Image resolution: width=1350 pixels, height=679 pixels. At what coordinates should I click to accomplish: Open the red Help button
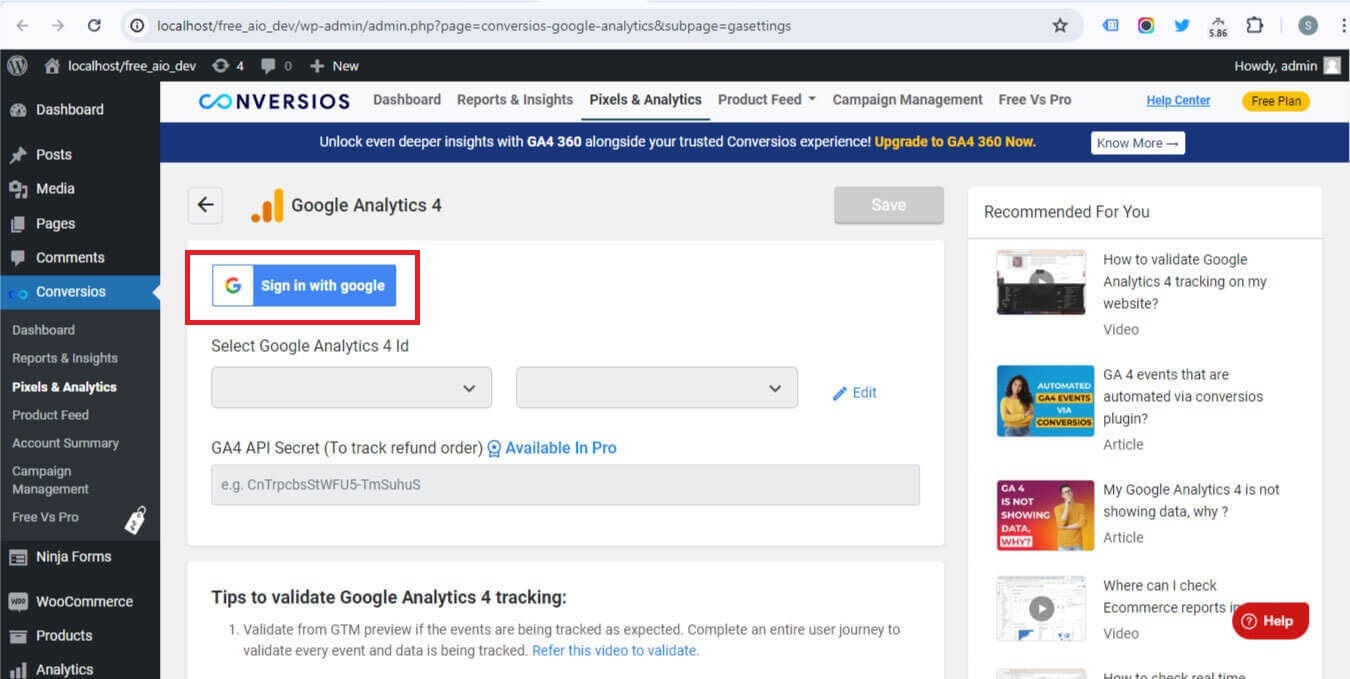tap(1270, 621)
